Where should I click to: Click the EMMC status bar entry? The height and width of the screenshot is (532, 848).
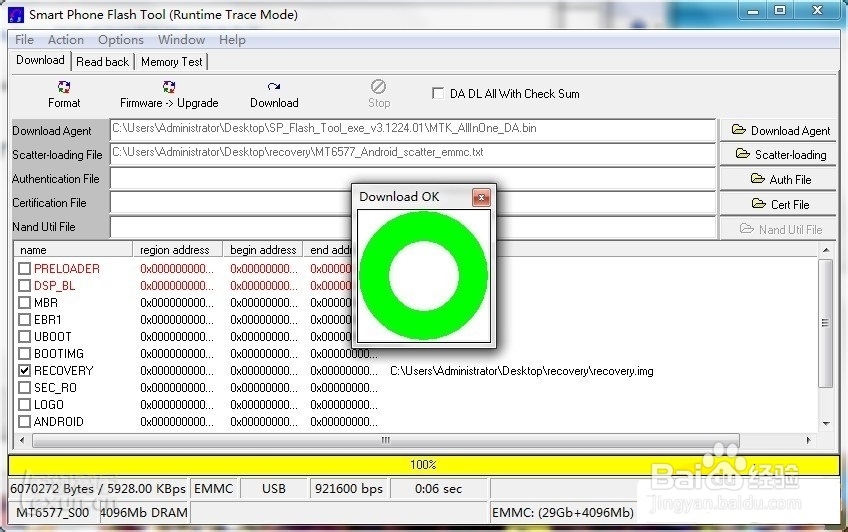pos(214,489)
